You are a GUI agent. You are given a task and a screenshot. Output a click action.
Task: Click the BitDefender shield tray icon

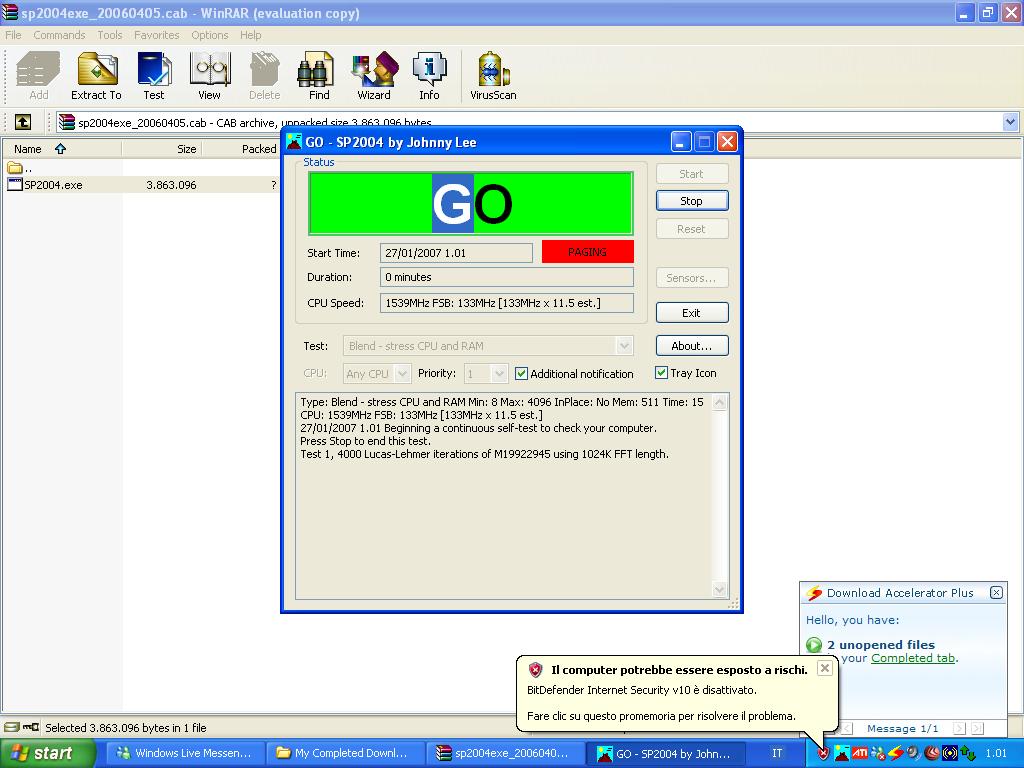pyautogui.click(x=824, y=753)
